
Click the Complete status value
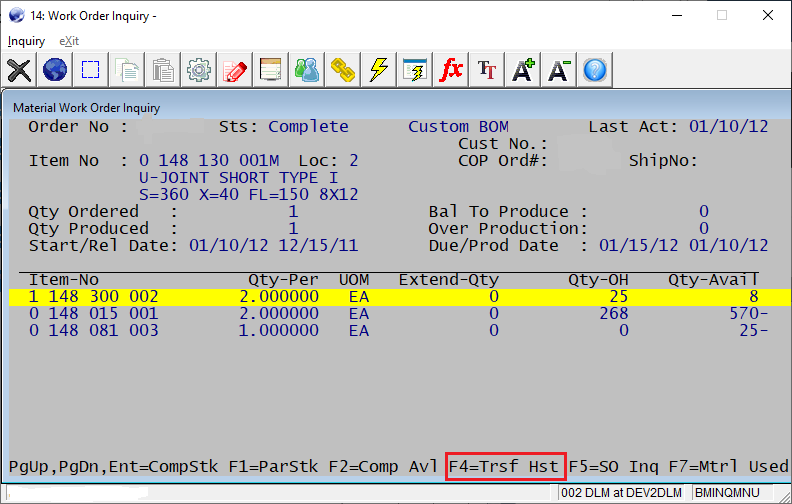308,126
